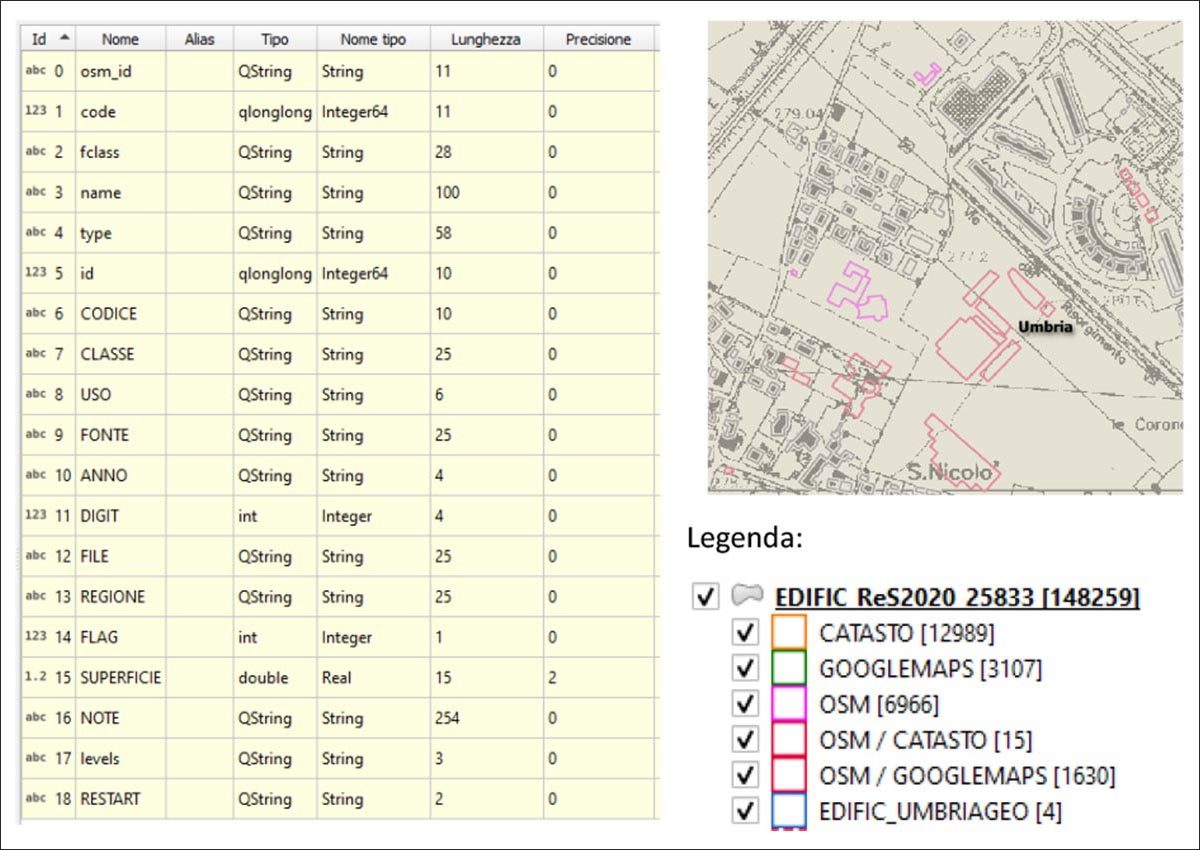Toggle the OSM [6966] checkbox
This screenshot has height=850, width=1200.
[745, 704]
